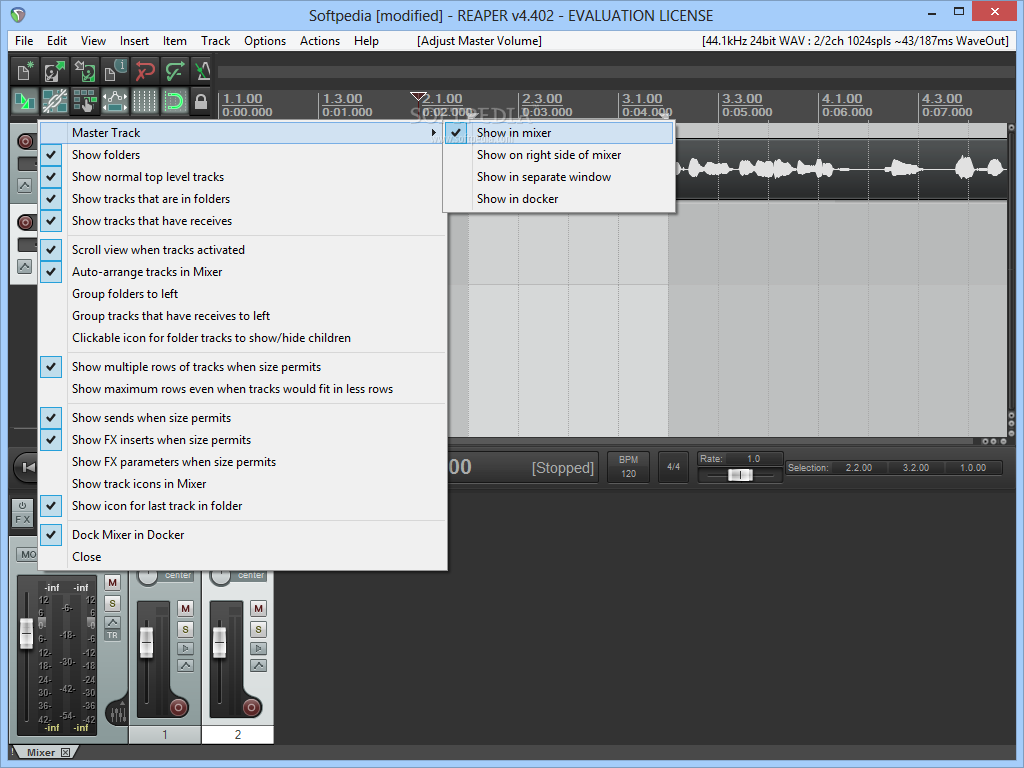The width and height of the screenshot is (1024, 768).
Task: Select Show in mixer submenu item
Action: tap(559, 133)
